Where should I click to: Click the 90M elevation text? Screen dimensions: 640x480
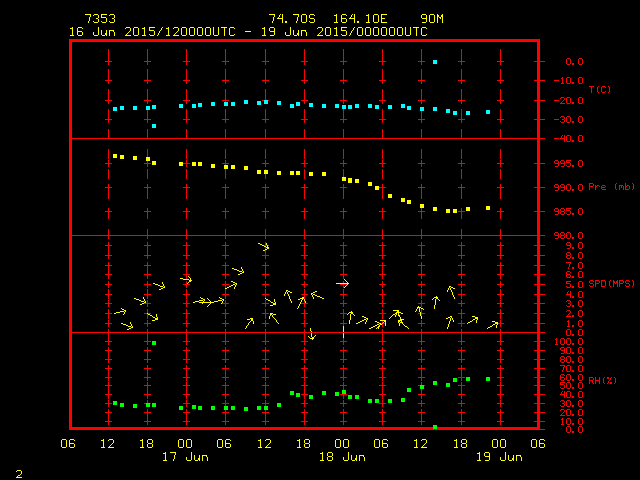(432, 19)
